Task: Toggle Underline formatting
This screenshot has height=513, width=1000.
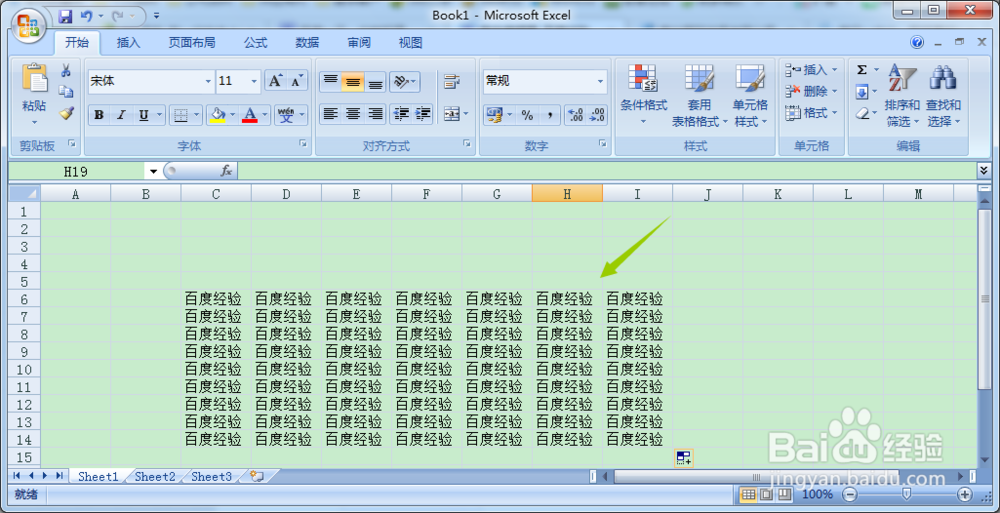Action: (x=143, y=115)
